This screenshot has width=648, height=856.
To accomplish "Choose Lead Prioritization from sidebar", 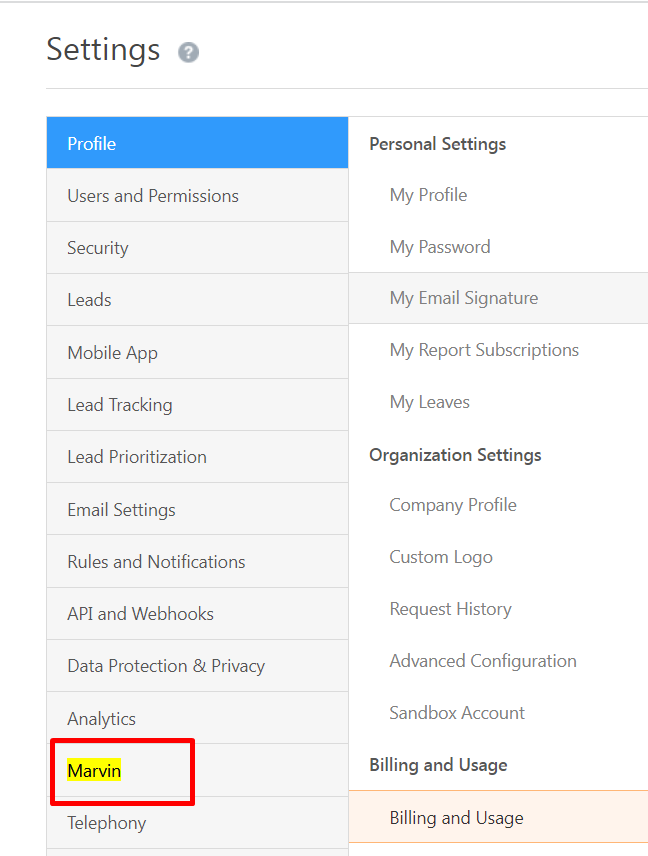I will click(137, 457).
